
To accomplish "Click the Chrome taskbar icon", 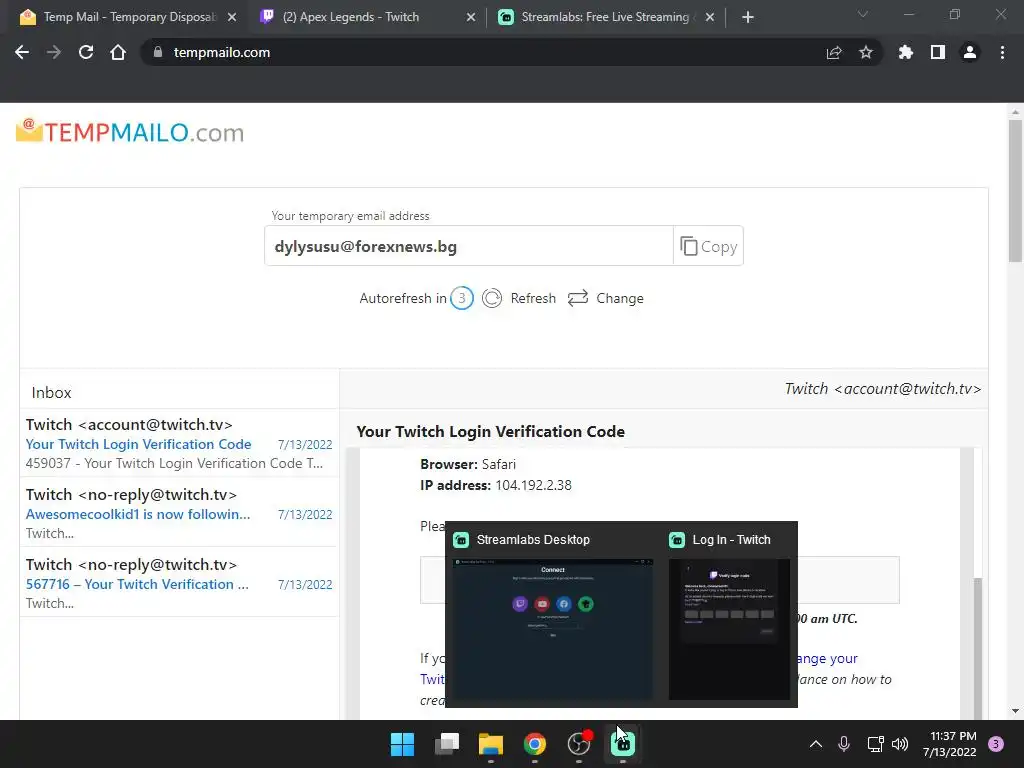I will [x=535, y=744].
